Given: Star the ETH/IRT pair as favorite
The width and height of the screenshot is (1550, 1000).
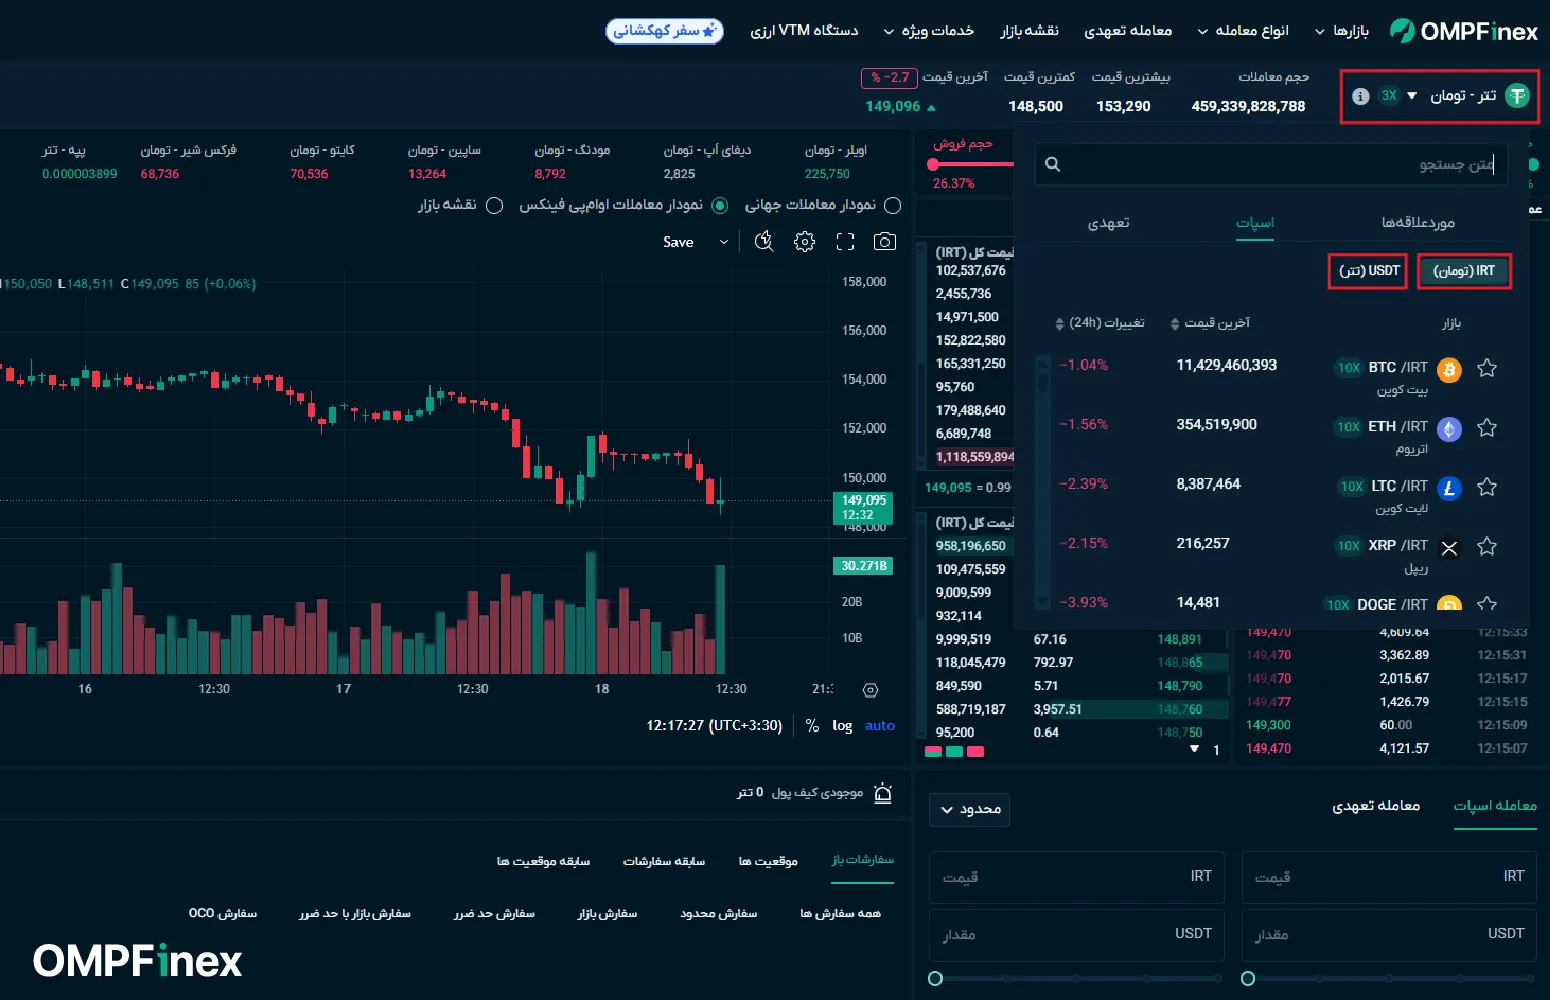Looking at the screenshot, I should tap(1487, 428).
